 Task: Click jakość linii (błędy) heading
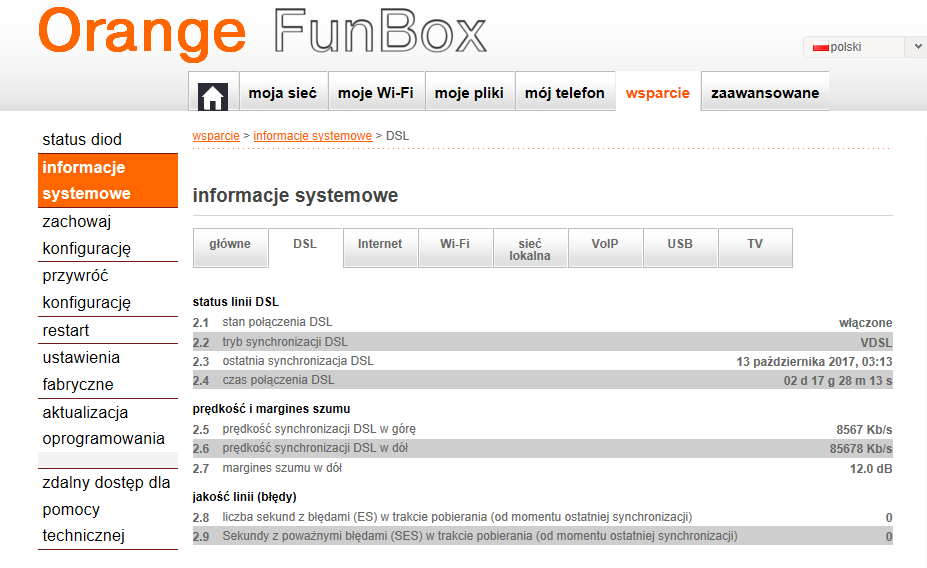[244, 497]
